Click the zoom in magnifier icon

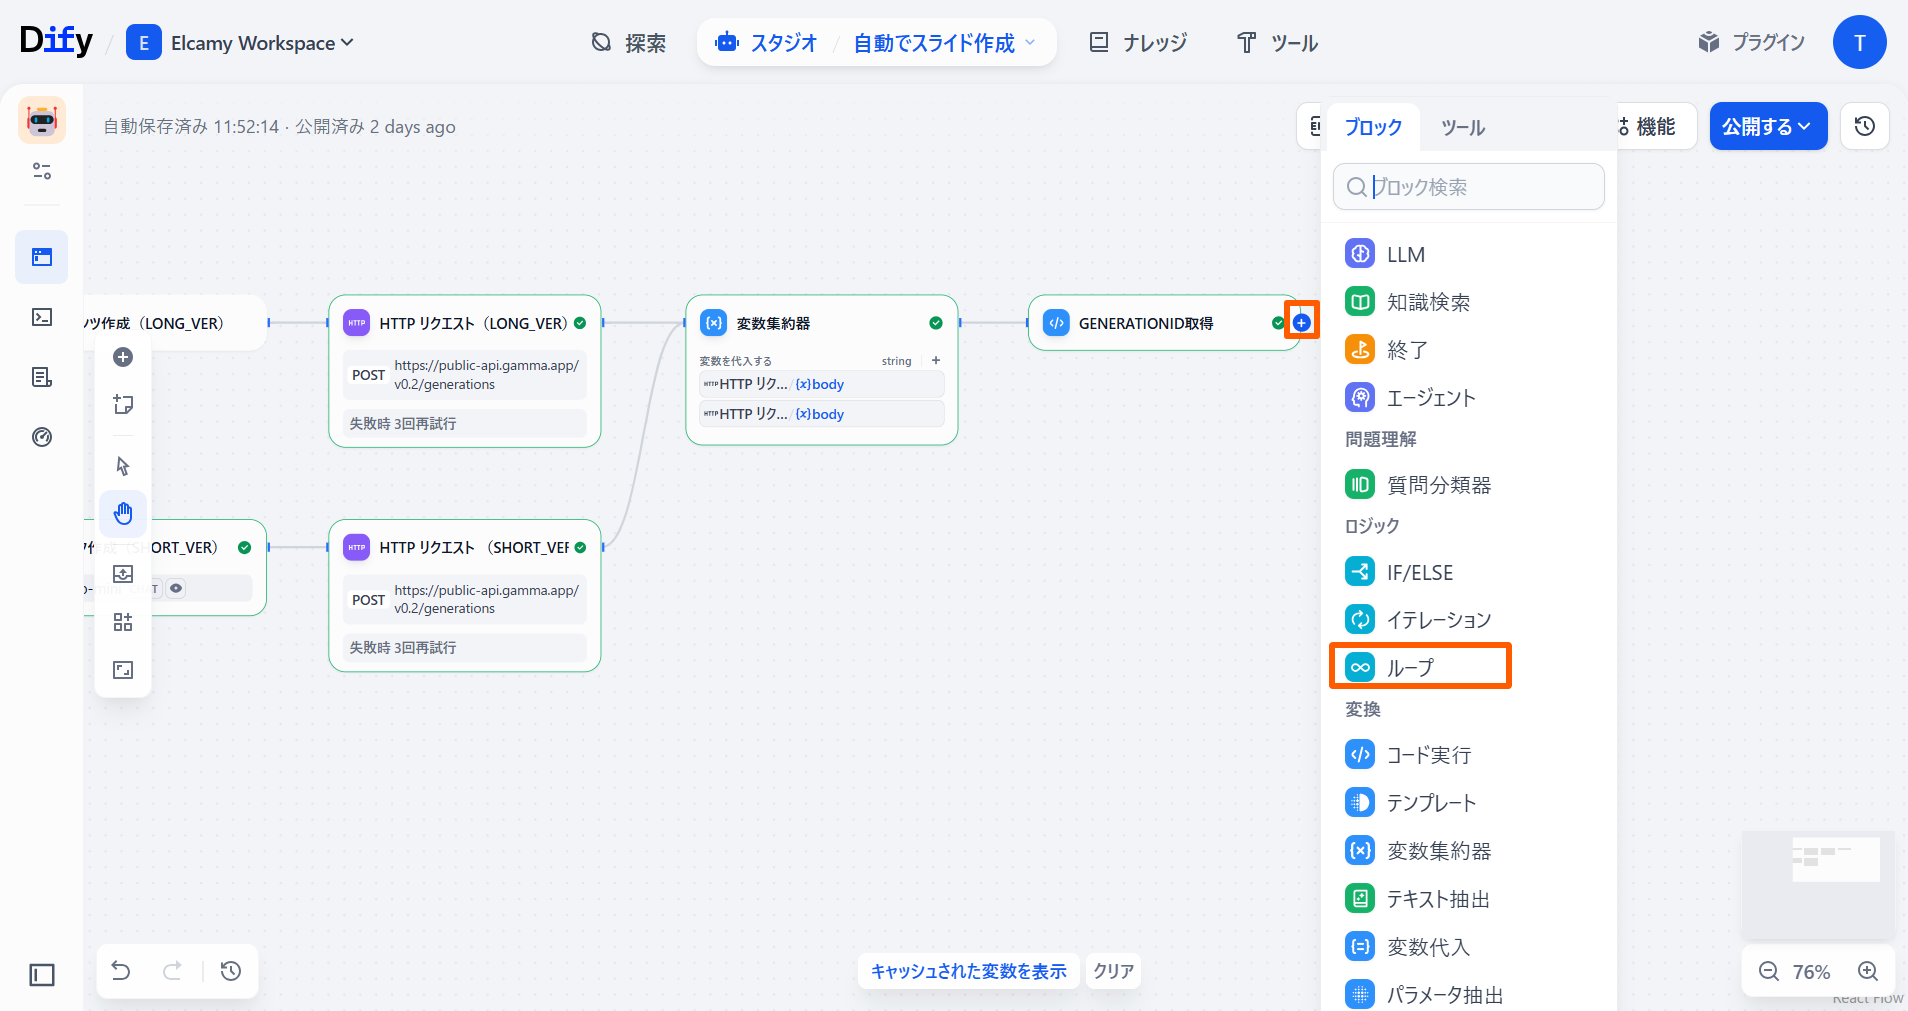[1867, 971]
